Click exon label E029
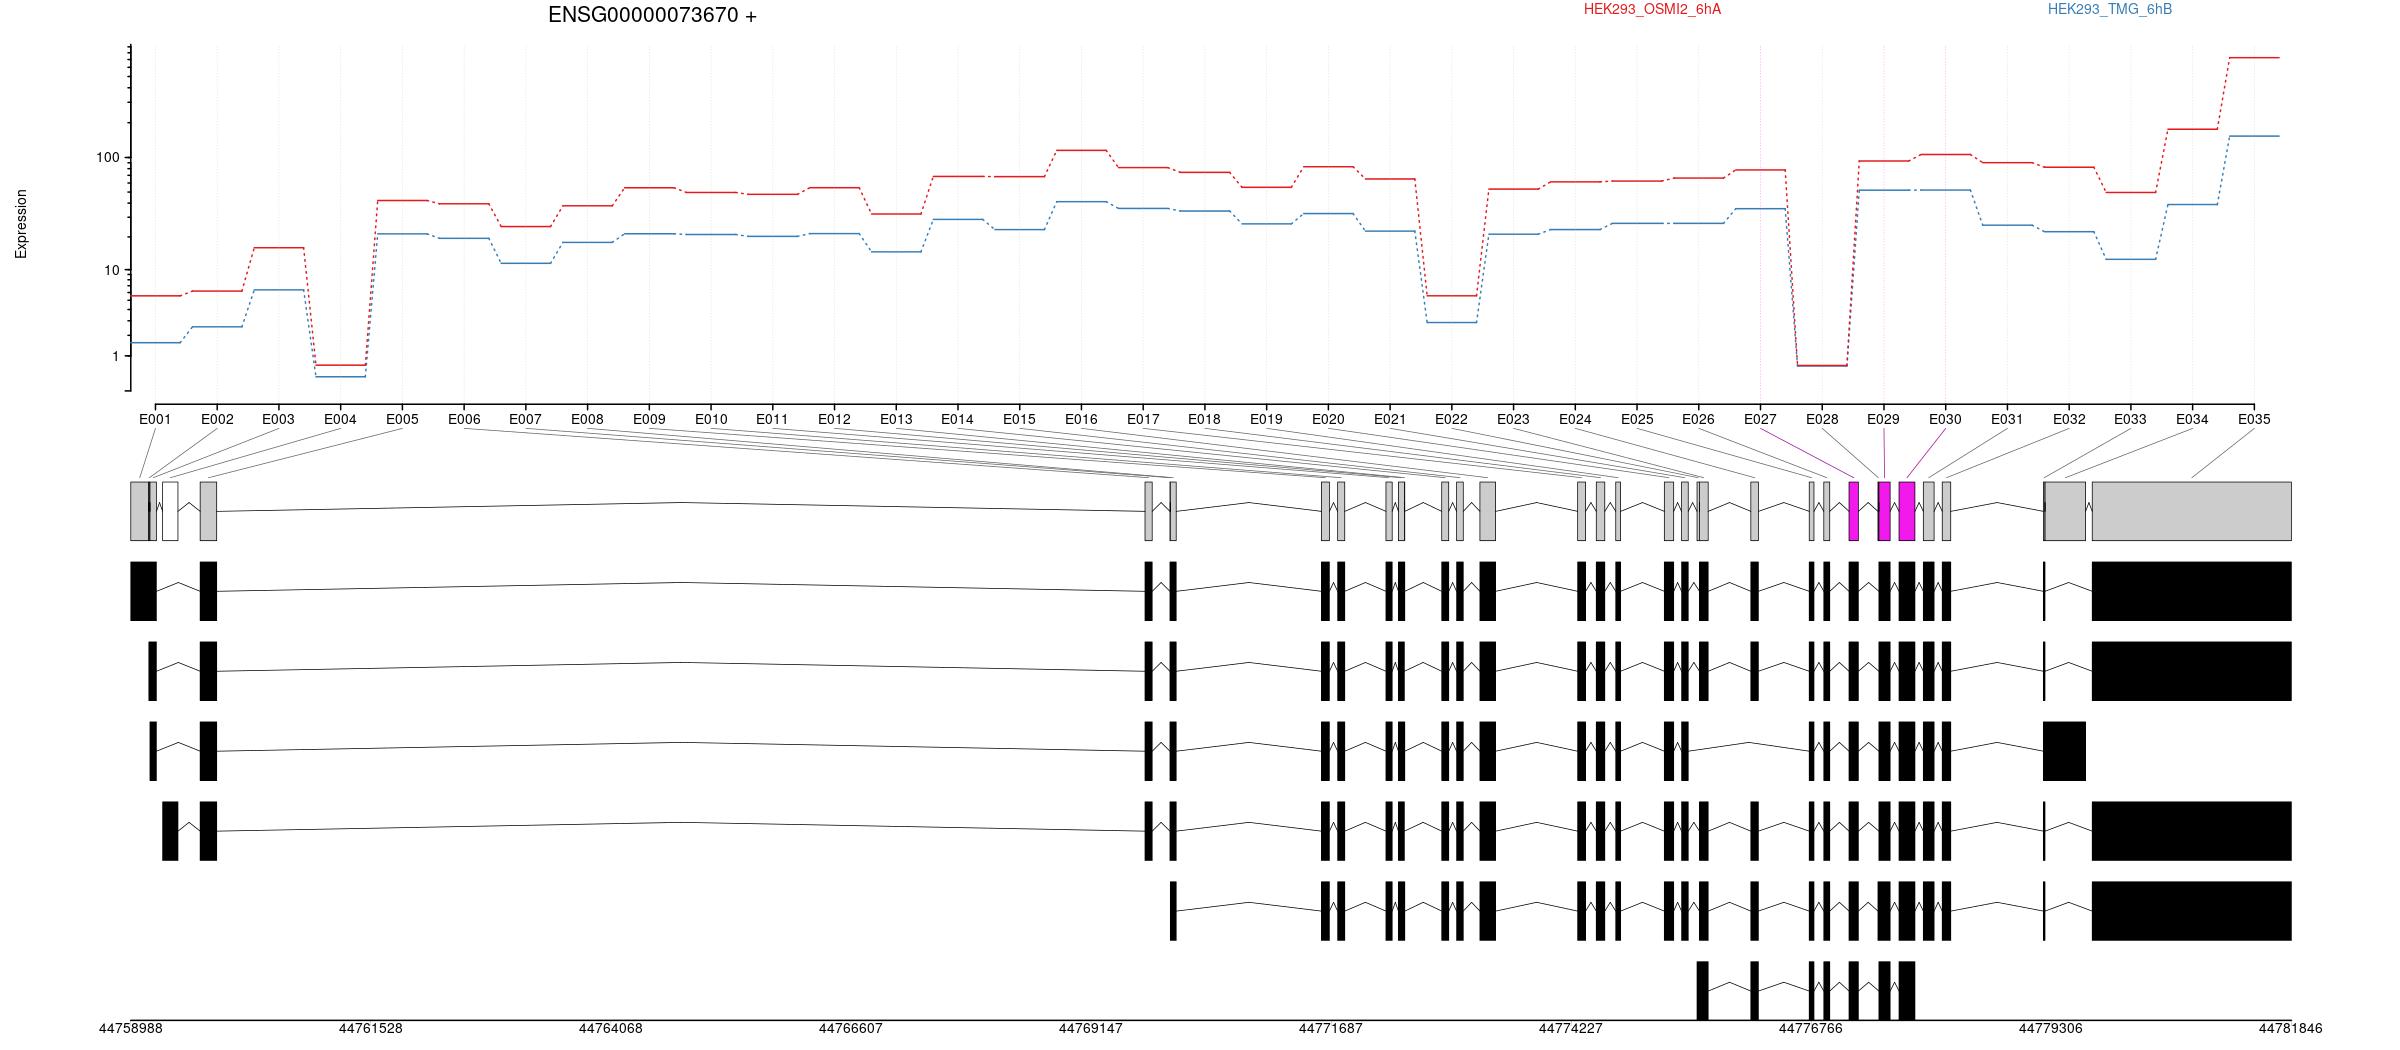 click(1883, 419)
